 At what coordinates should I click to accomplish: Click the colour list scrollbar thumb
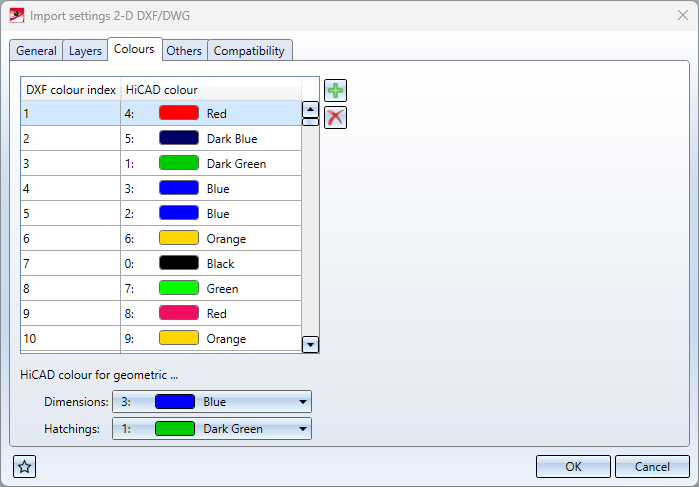point(310,122)
